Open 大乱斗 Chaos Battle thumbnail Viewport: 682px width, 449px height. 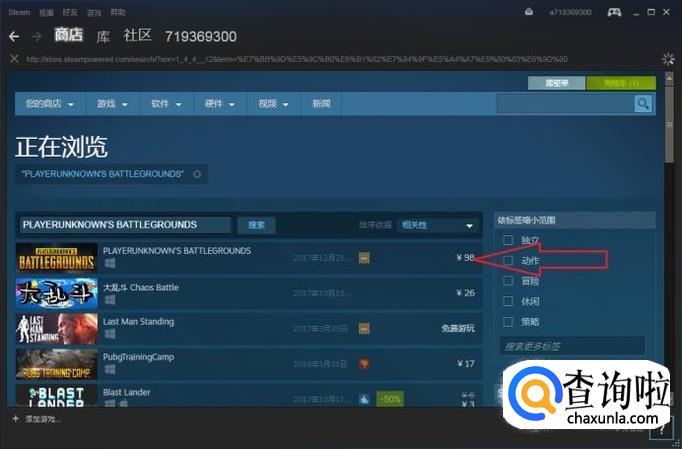point(57,293)
